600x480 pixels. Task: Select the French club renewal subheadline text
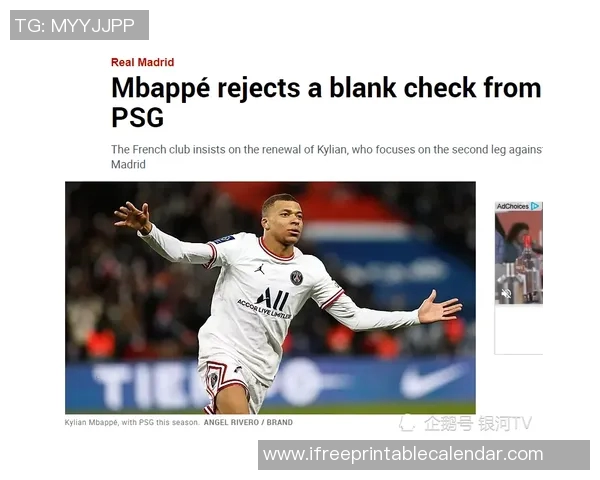pos(326,157)
